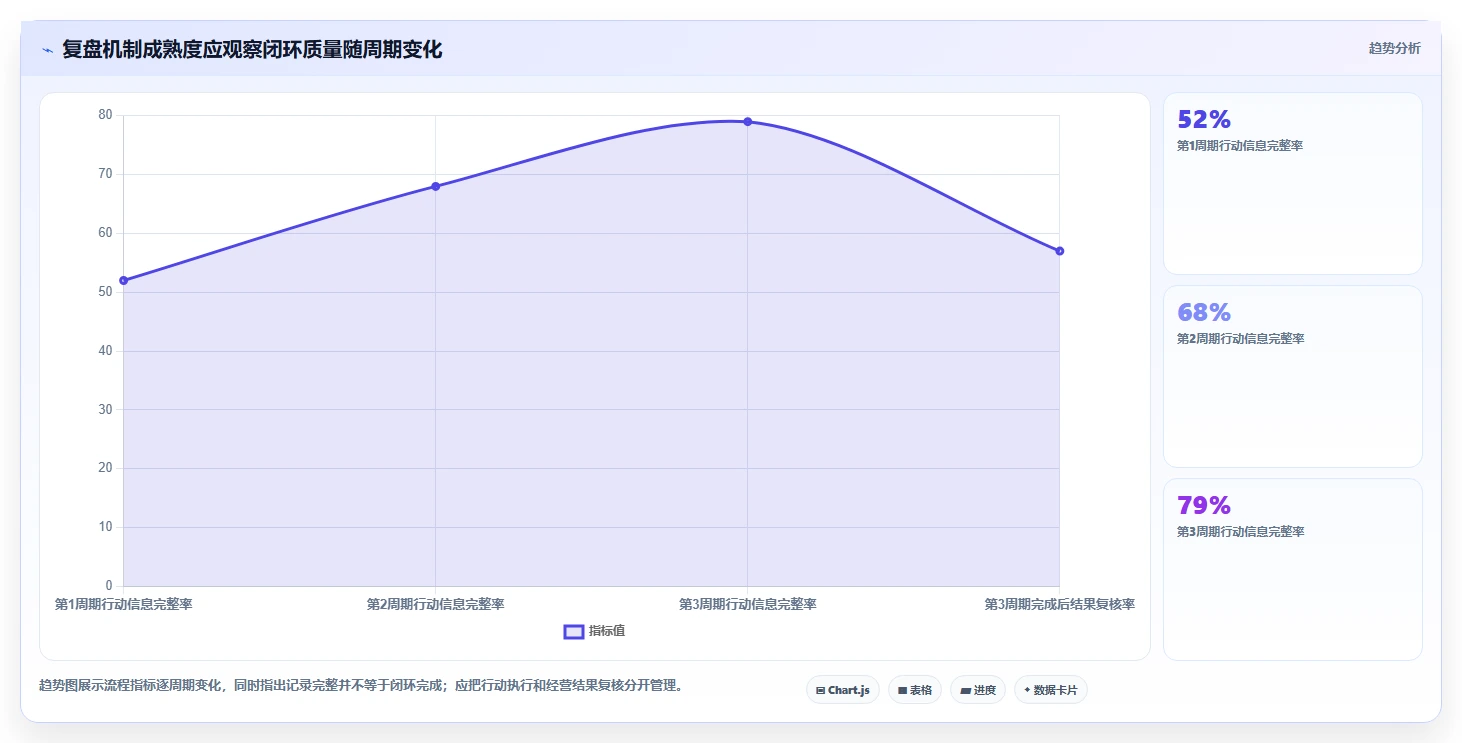
Task: Click the 指标值 legend label
Action: [x=607, y=631]
